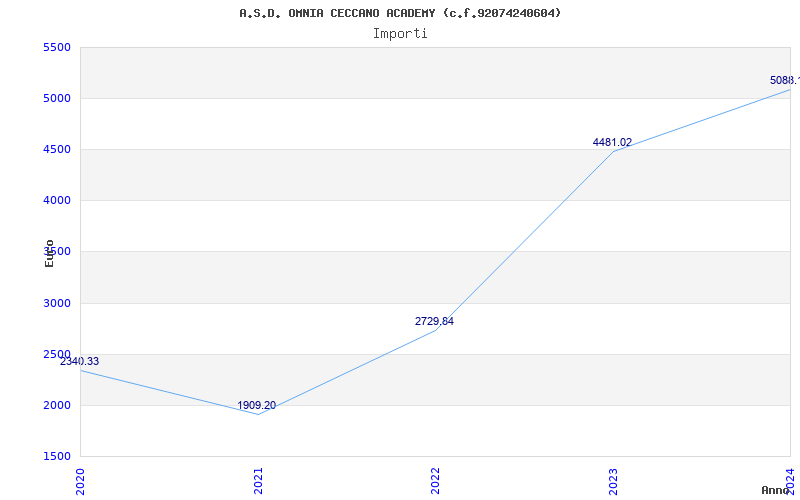This screenshot has width=800, height=500.
Task: Select the 1909.20 data label
Action: pyautogui.click(x=257, y=405)
